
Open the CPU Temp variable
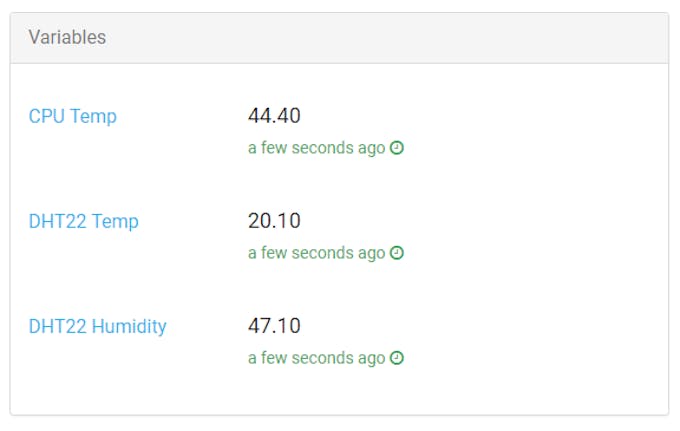(73, 116)
